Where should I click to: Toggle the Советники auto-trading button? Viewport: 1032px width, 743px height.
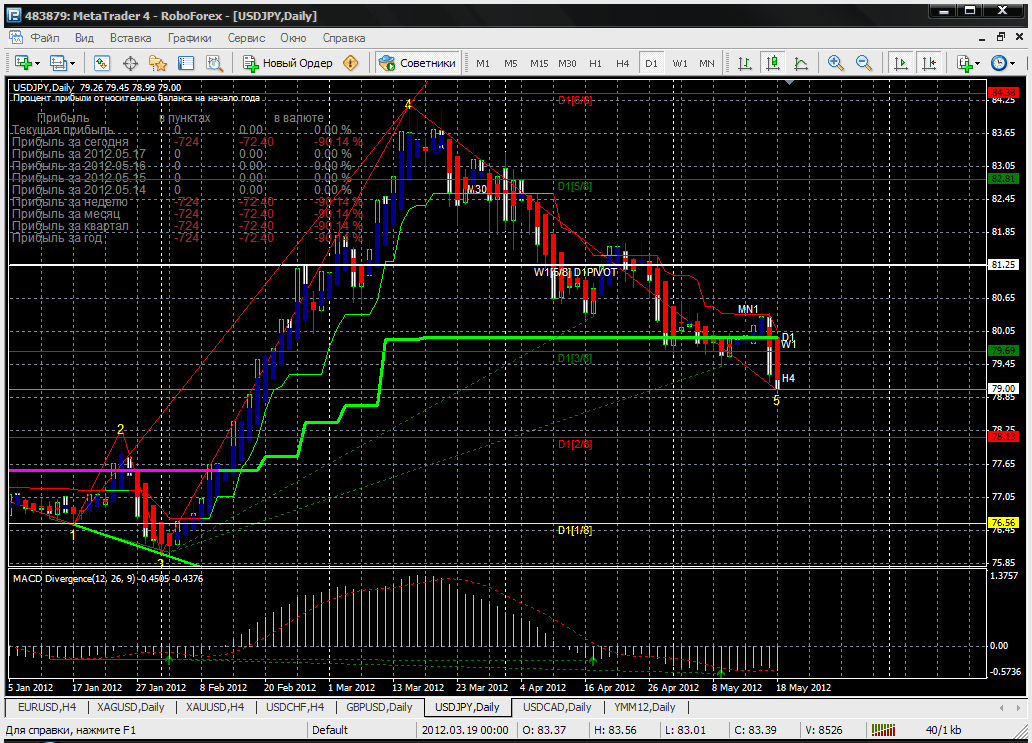click(x=417, y=63)
